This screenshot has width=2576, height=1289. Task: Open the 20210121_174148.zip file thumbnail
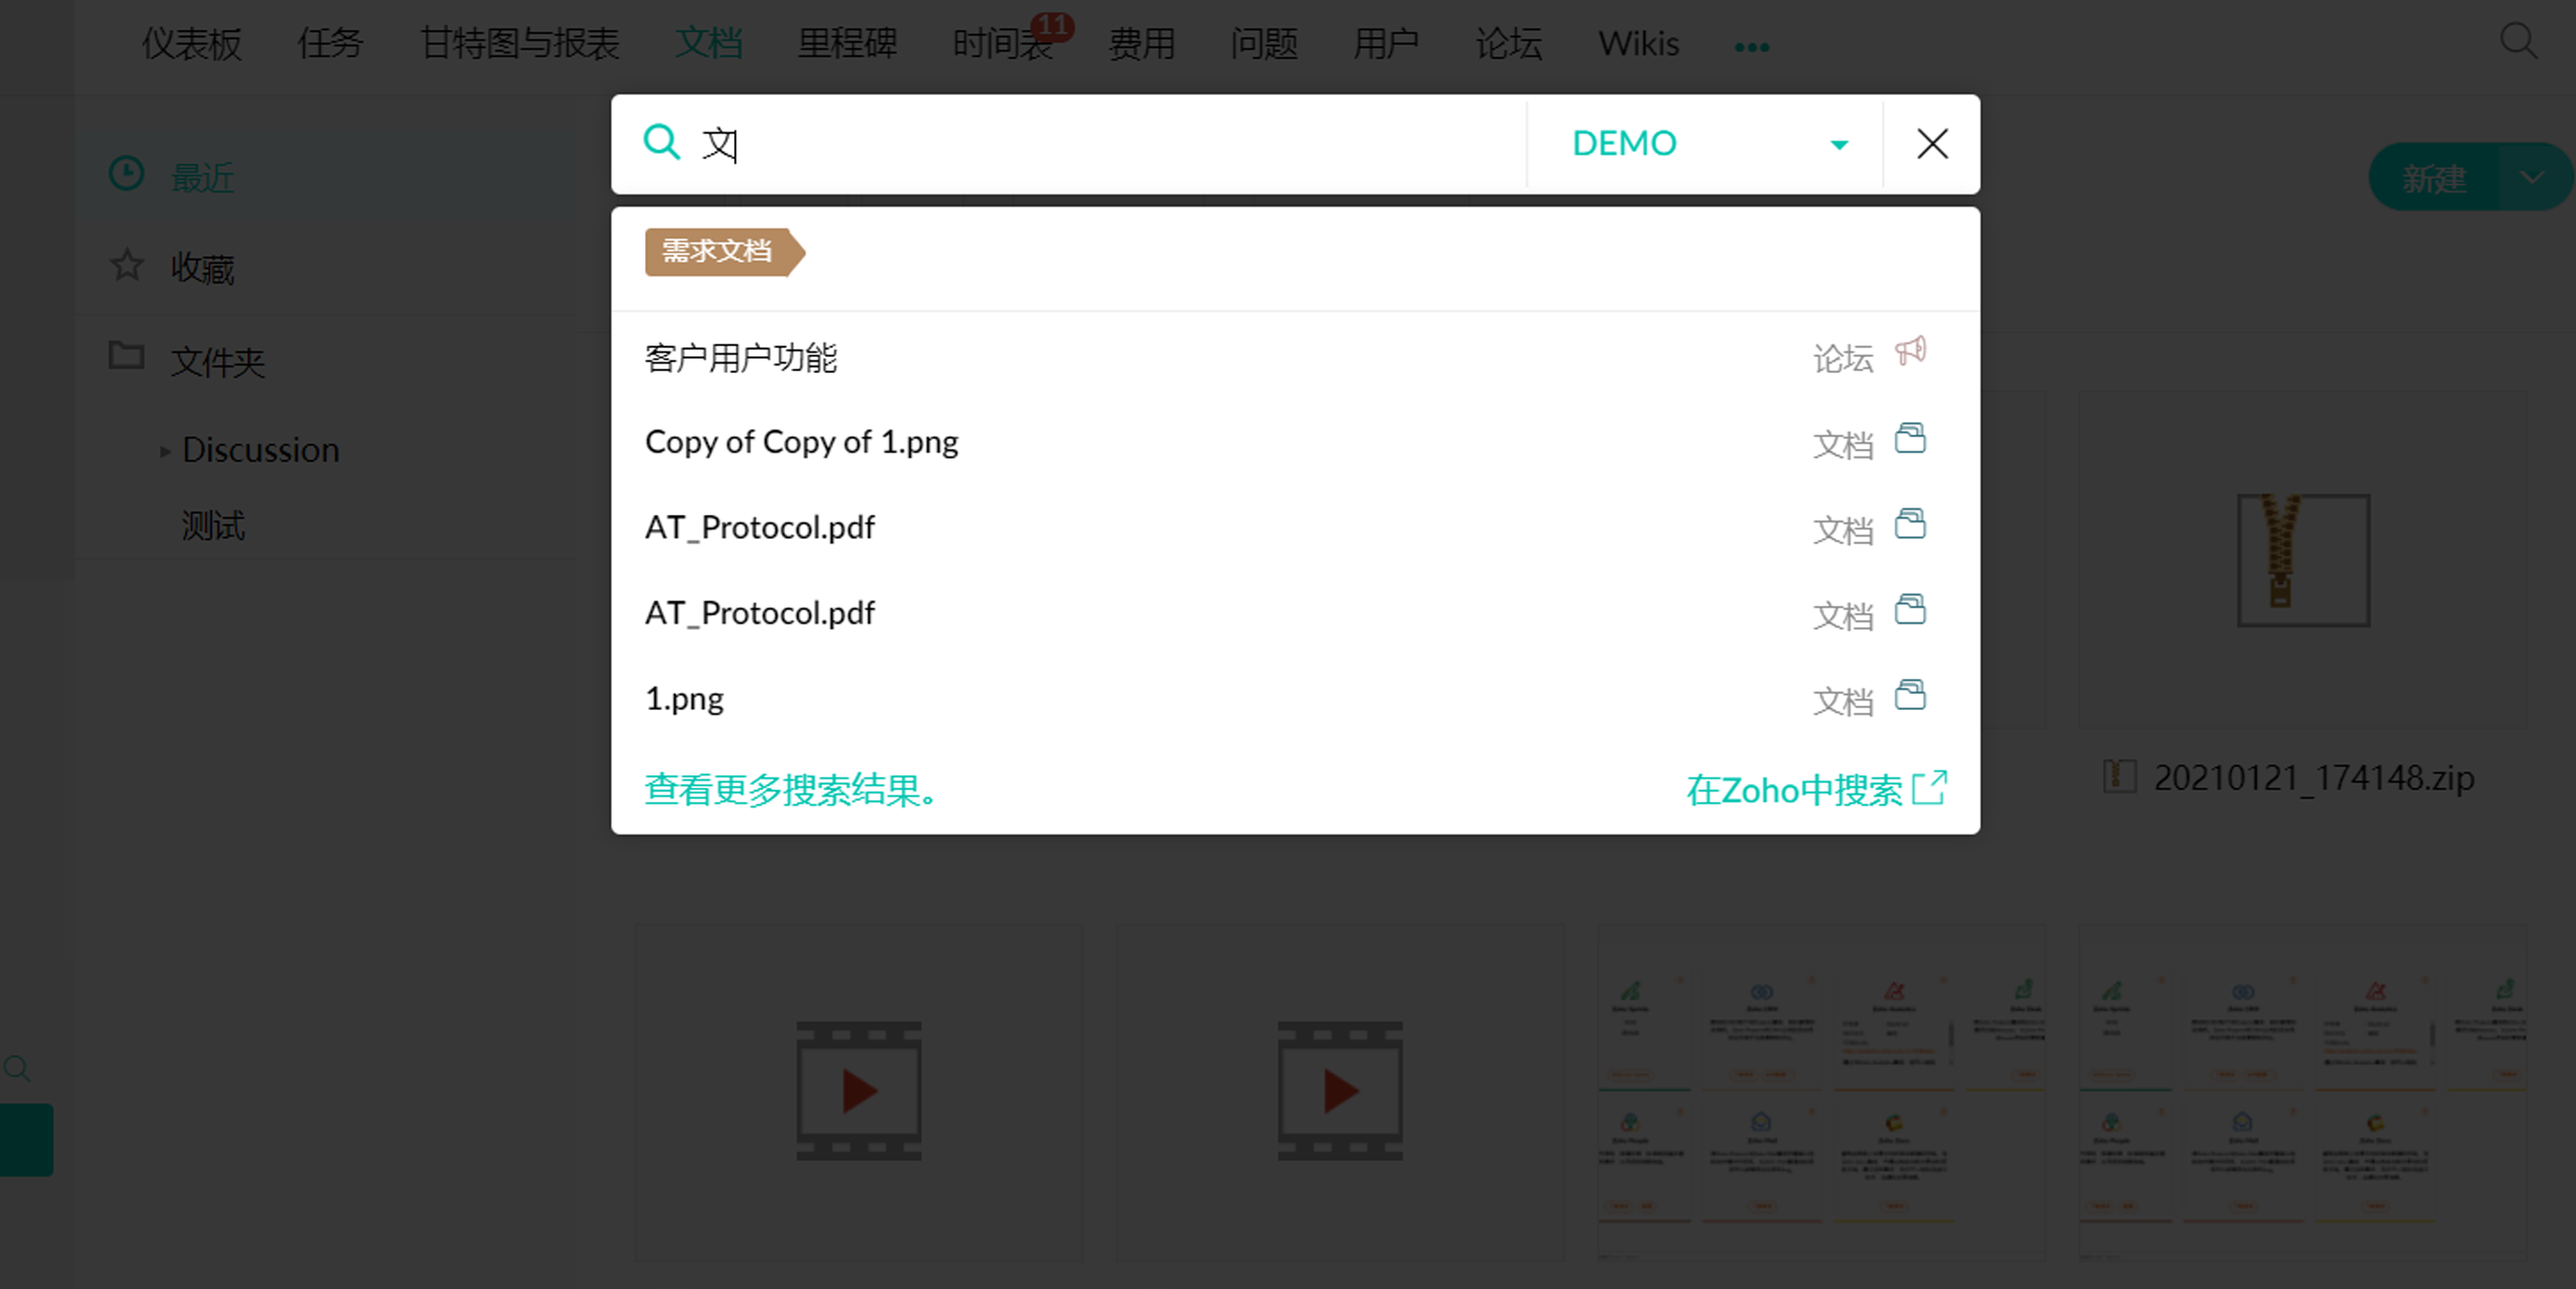pyautogui.click(x=2302, y=560)
